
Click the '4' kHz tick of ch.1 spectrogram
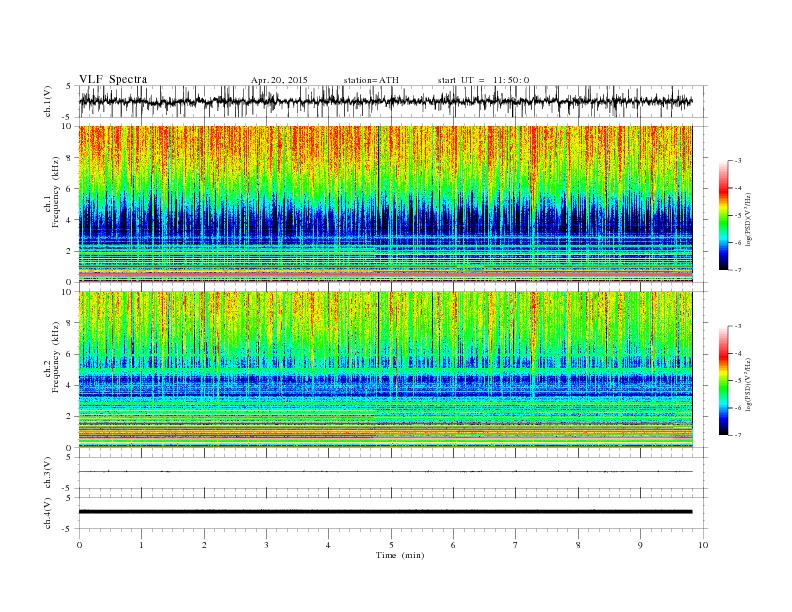pyautogui.click(x=70, y=220)
